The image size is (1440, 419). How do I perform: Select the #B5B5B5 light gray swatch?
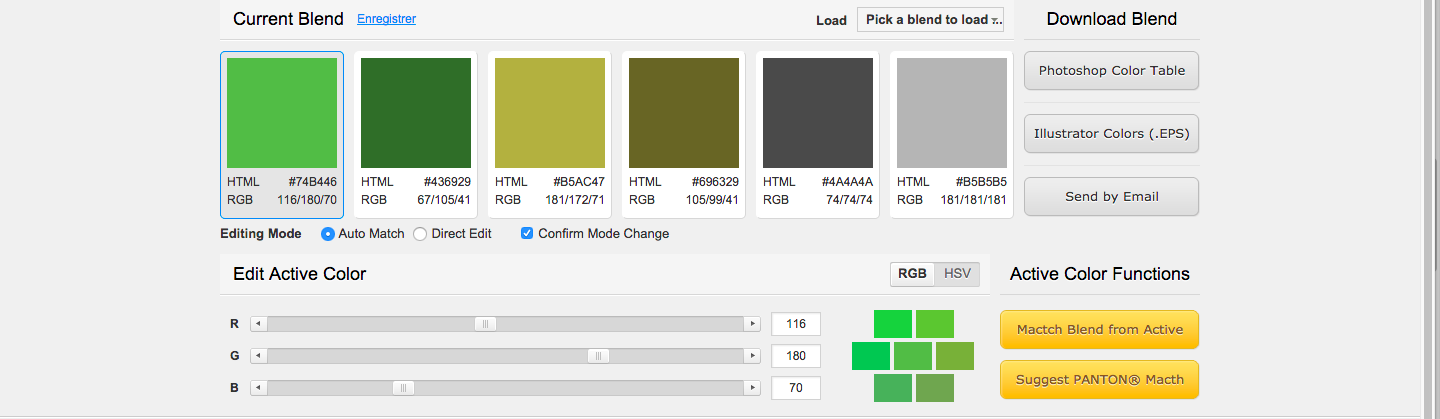(x=952, y=113)
